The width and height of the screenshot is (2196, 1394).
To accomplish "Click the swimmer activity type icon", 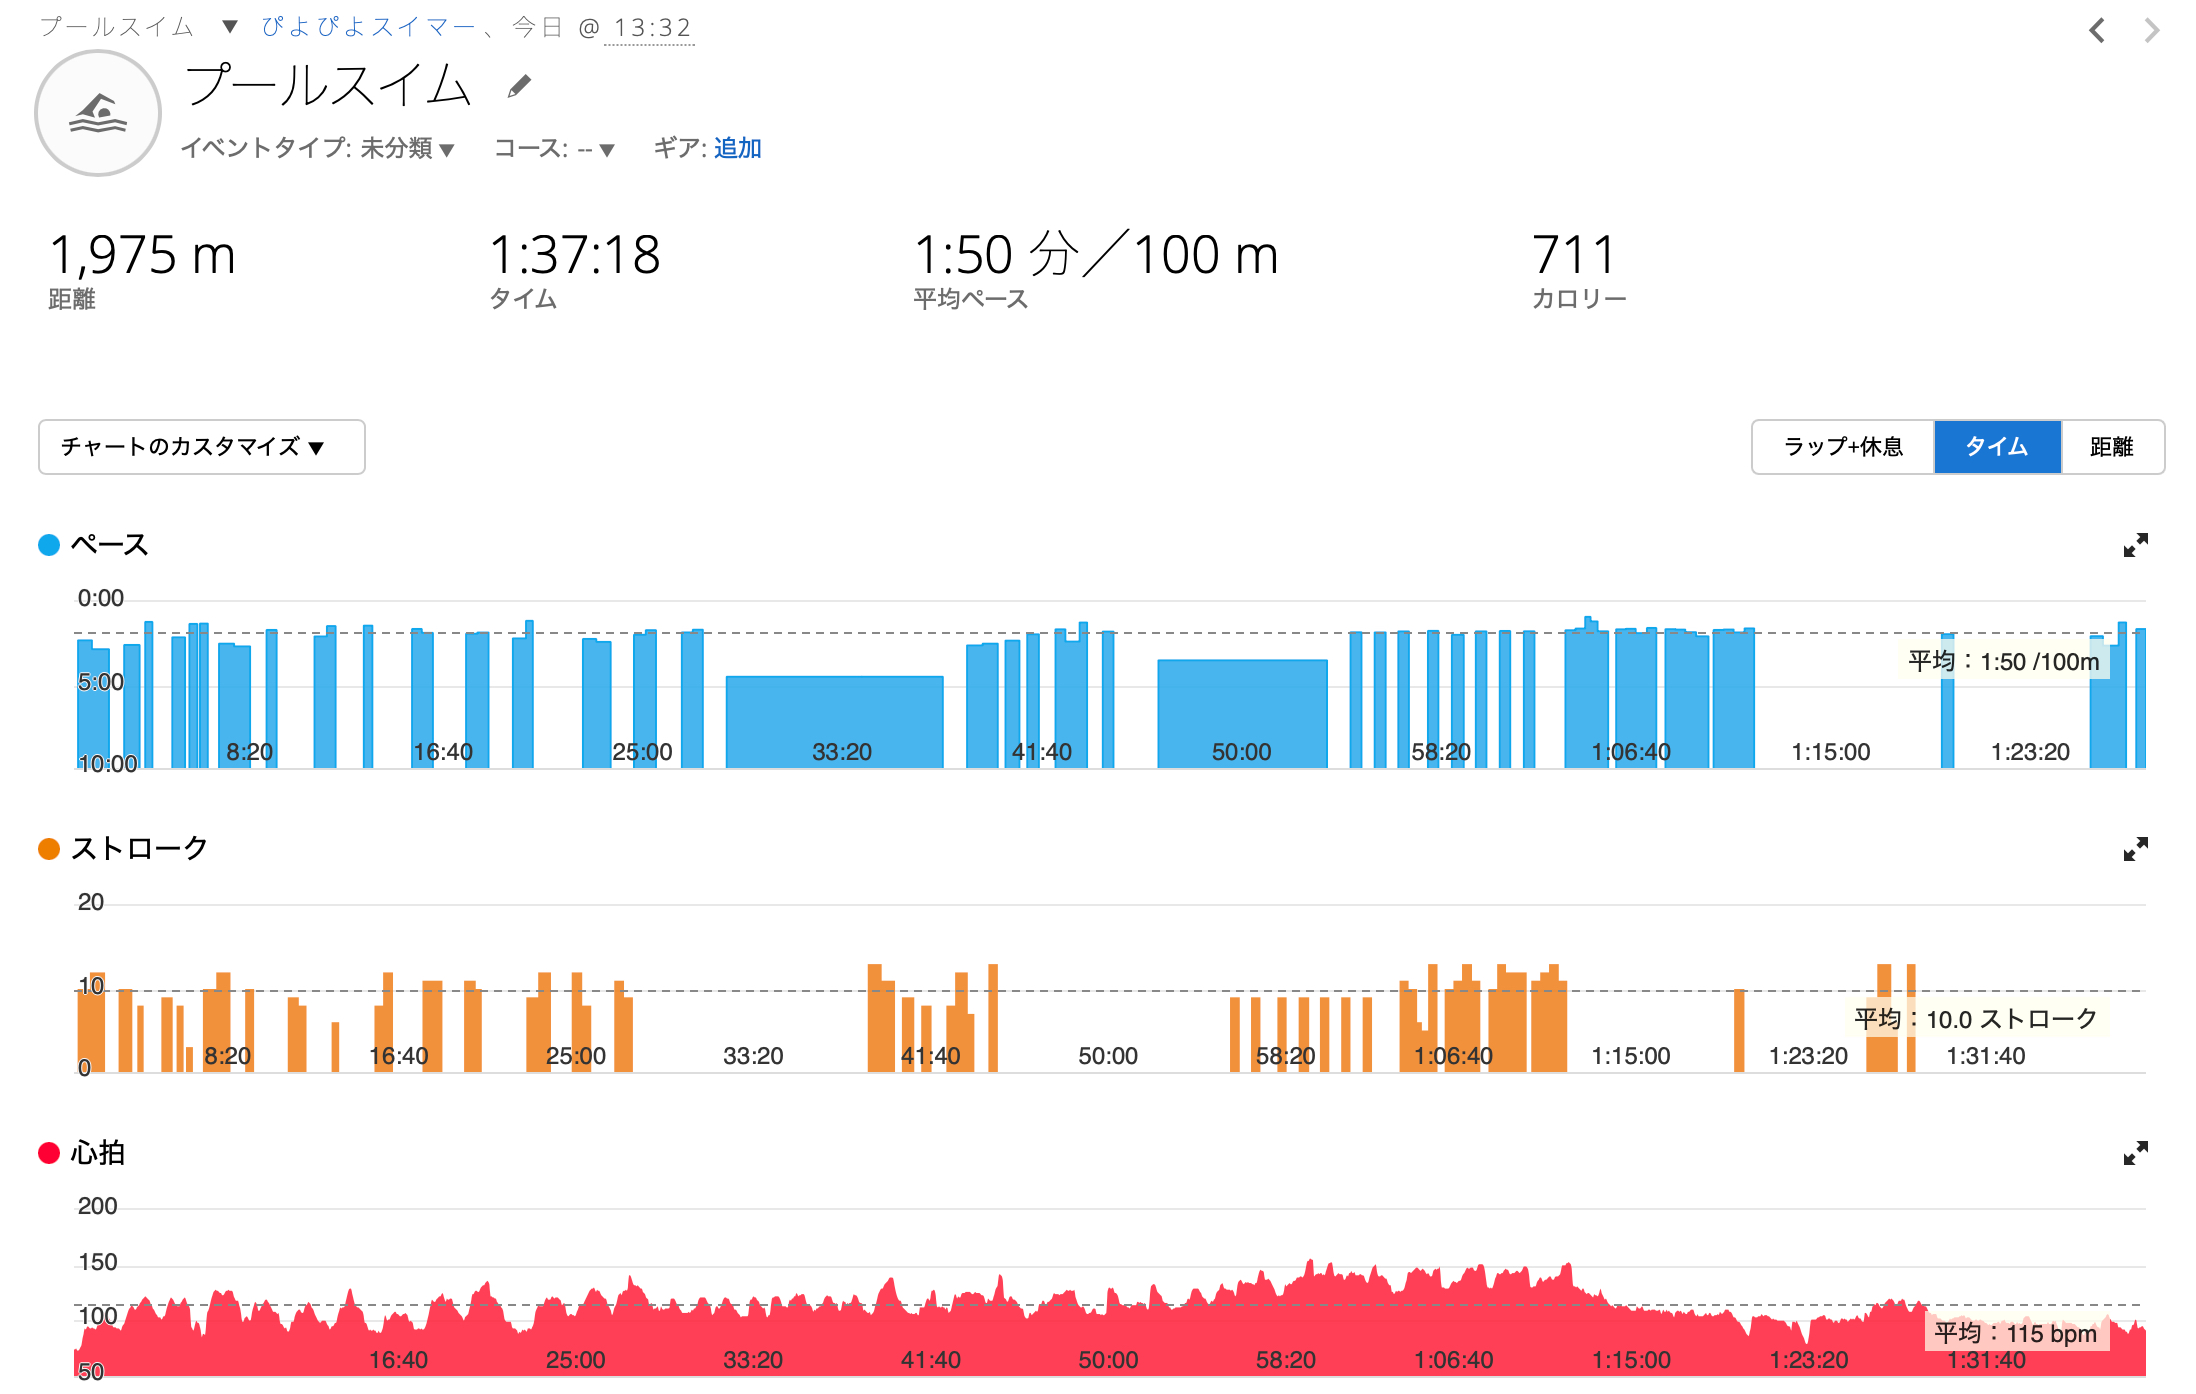I will [98, 113].
